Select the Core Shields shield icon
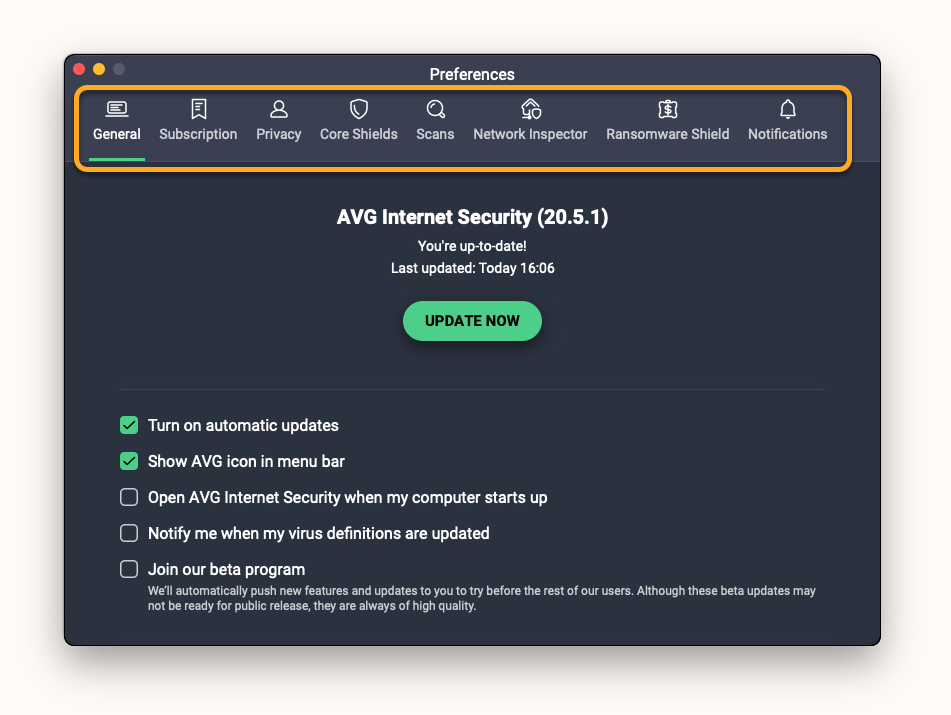The width and height of the screenshot is (951, 715). tap(359, 109)
